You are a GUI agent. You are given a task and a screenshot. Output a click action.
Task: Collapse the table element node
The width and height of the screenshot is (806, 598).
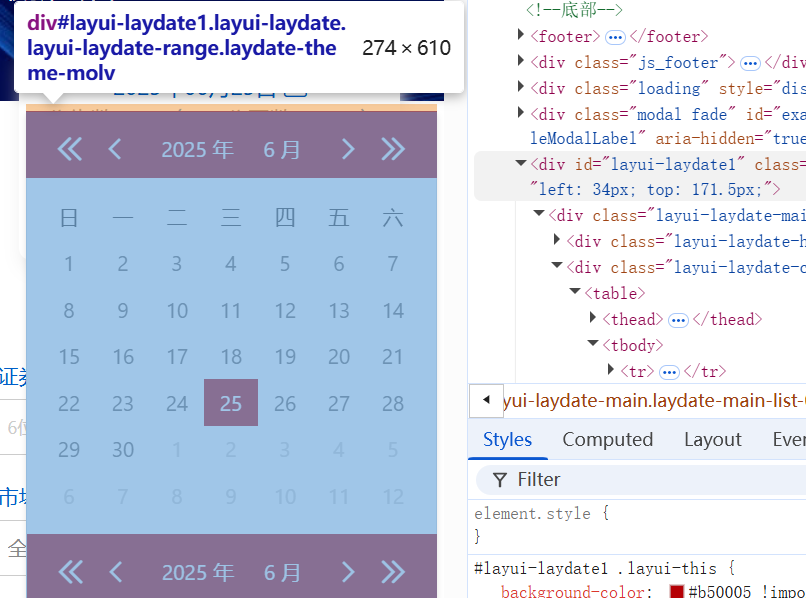tap(575, 291)
